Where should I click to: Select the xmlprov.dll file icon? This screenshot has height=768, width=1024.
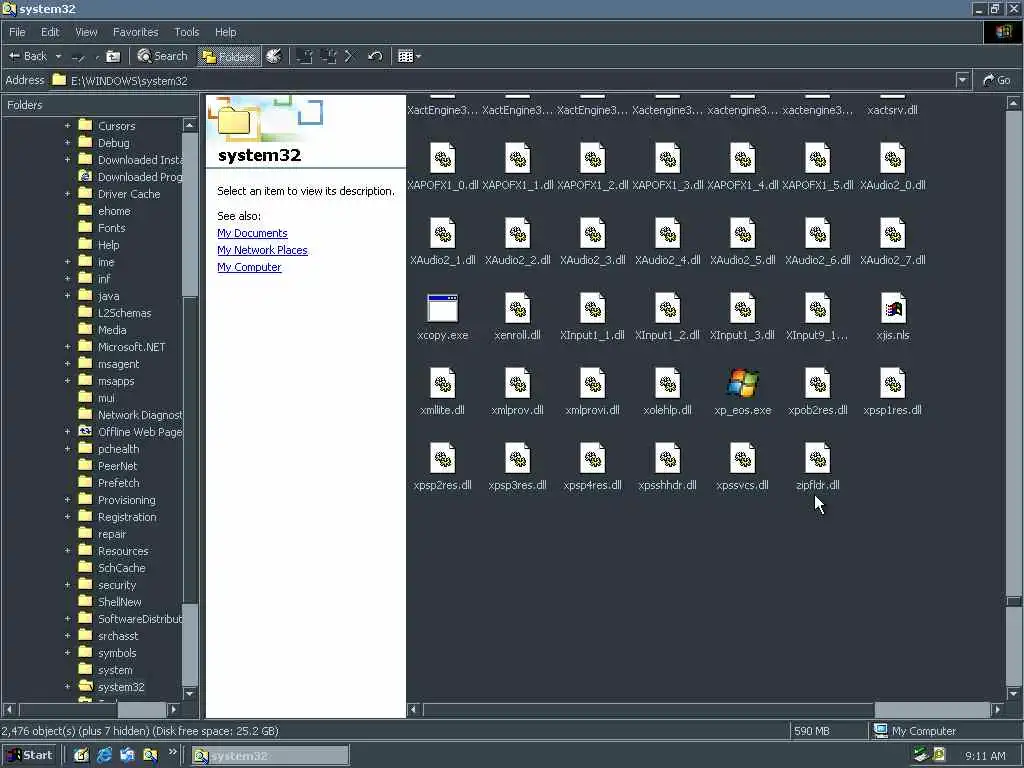(x=518, y=383)
